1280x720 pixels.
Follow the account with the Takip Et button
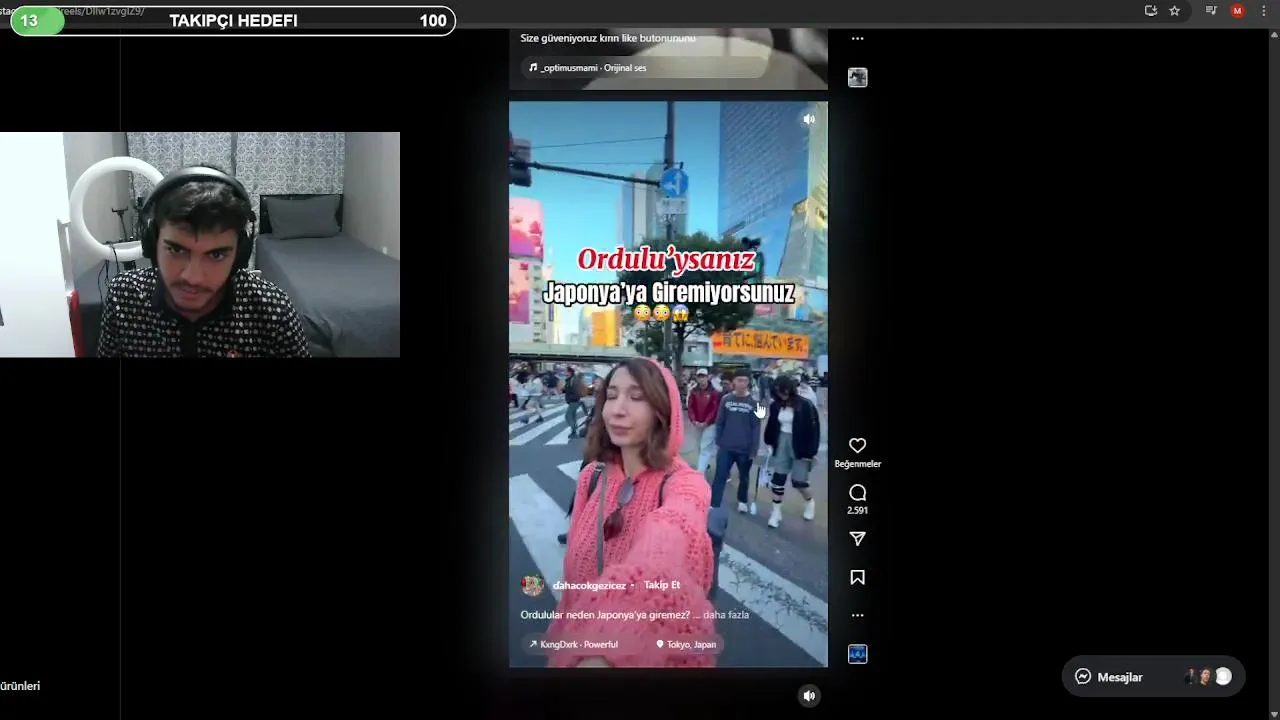pyautogui.click(x=662, y=585)
